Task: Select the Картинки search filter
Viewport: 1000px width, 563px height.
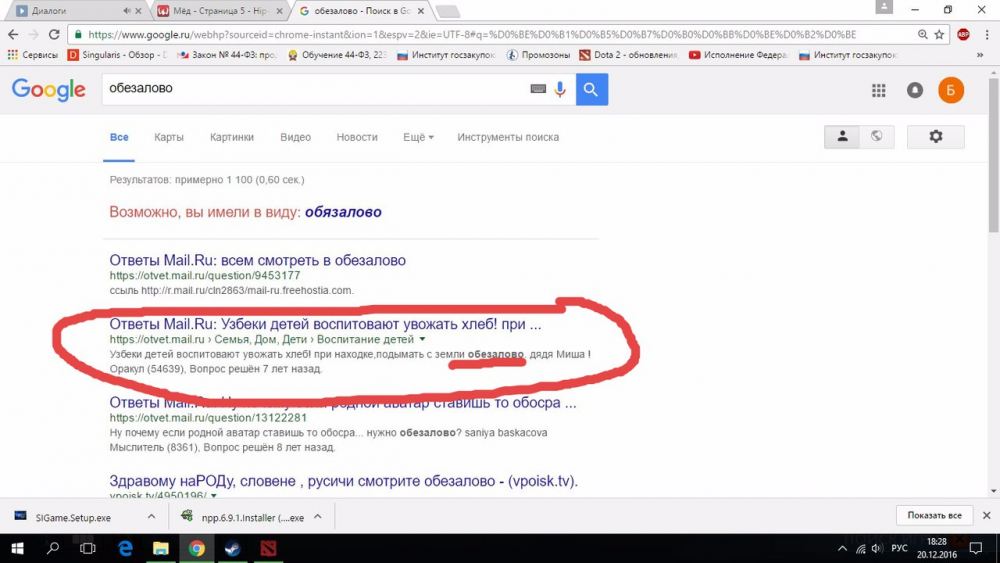Action: pyautogui.click(x=232, y=137)
